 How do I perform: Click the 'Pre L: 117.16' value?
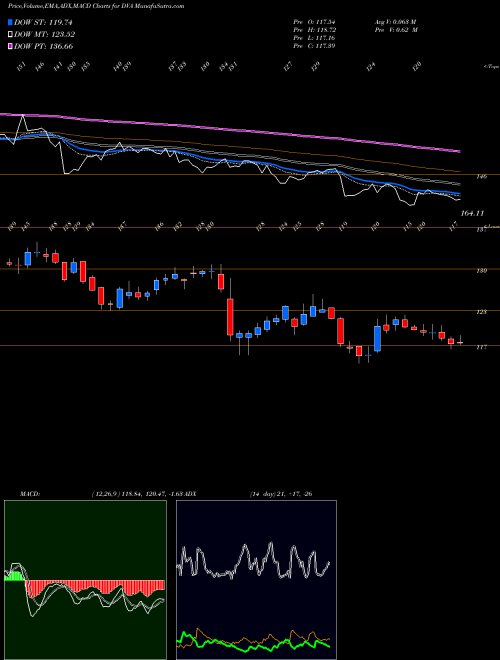click(x=314, y=38)
